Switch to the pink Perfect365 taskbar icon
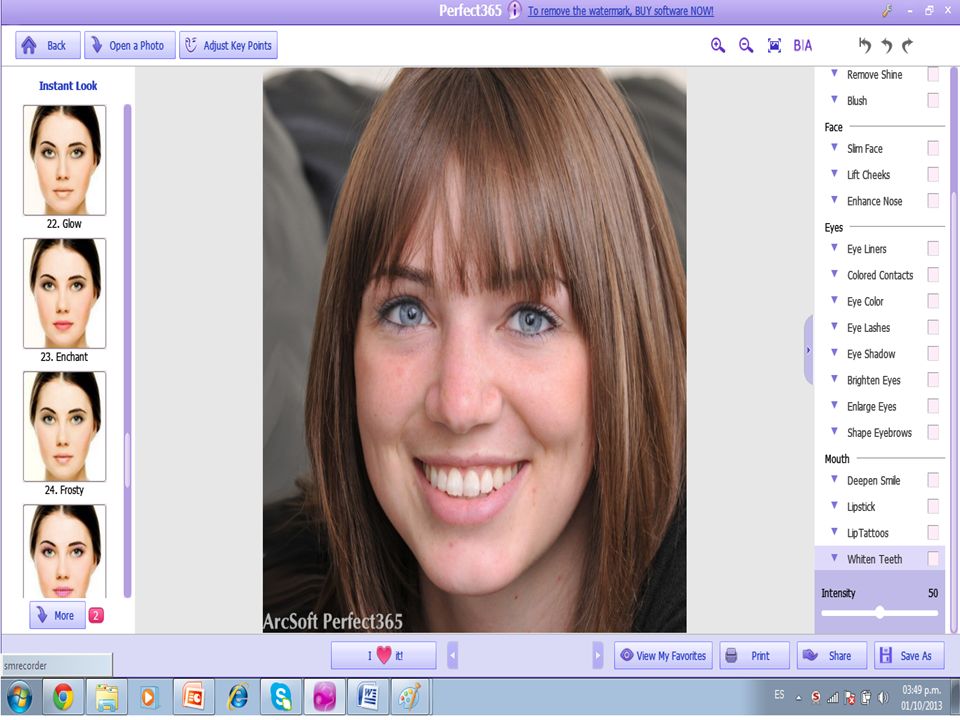 pyautogui.click(x=324, y=697)
